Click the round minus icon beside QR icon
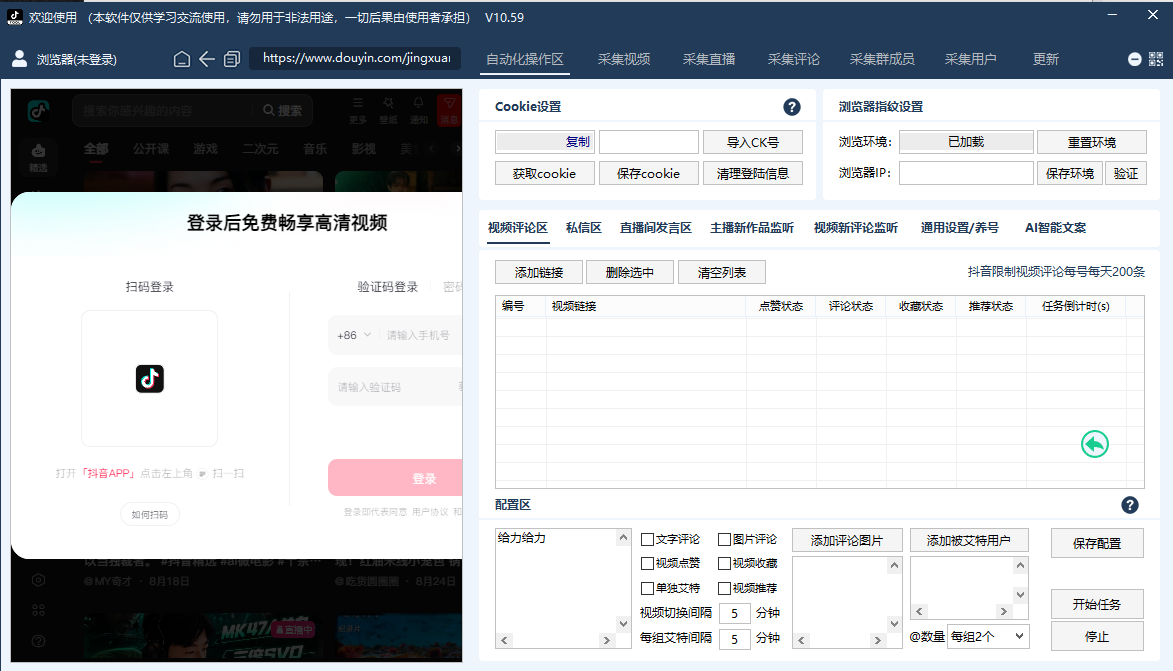 pyautogui.click(x=1134, y=59)
